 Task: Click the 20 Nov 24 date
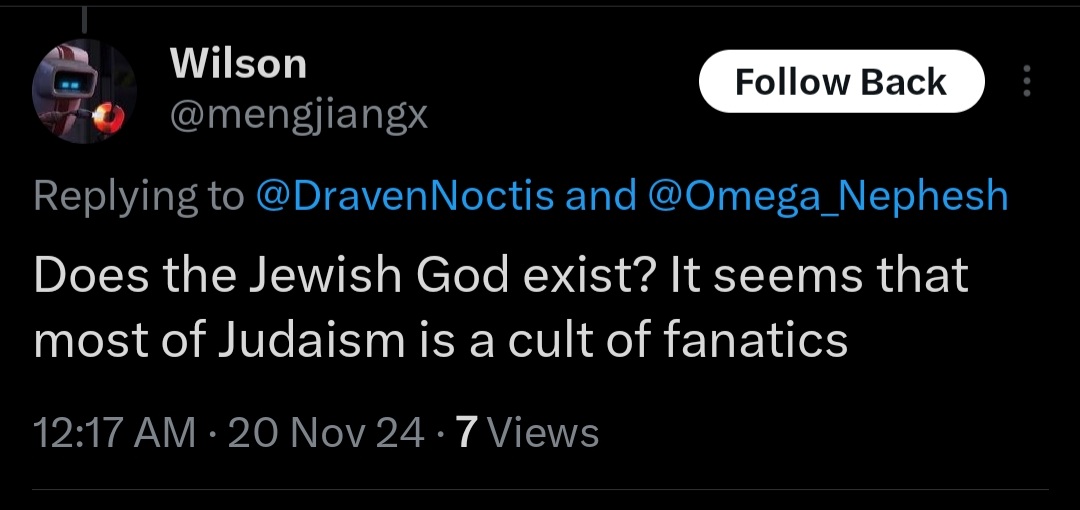click(x=326, y=433)
